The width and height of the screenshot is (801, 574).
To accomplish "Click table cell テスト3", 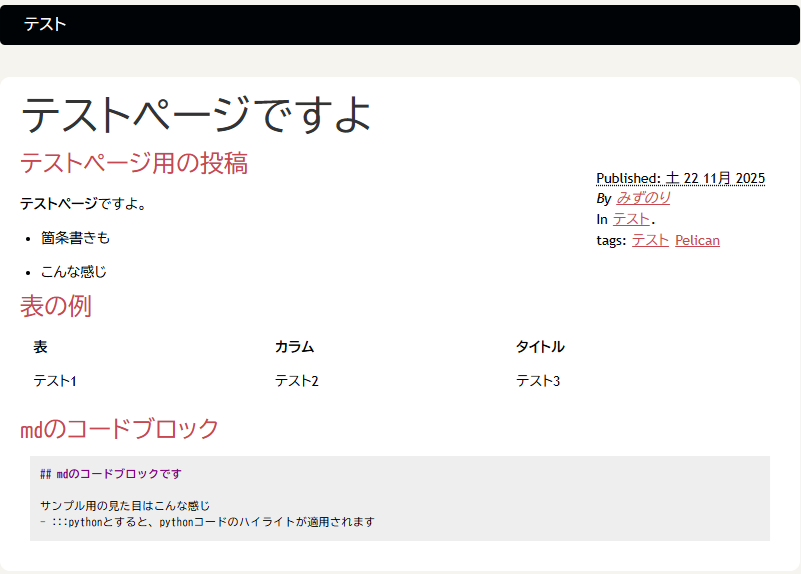I will point(538,381).
